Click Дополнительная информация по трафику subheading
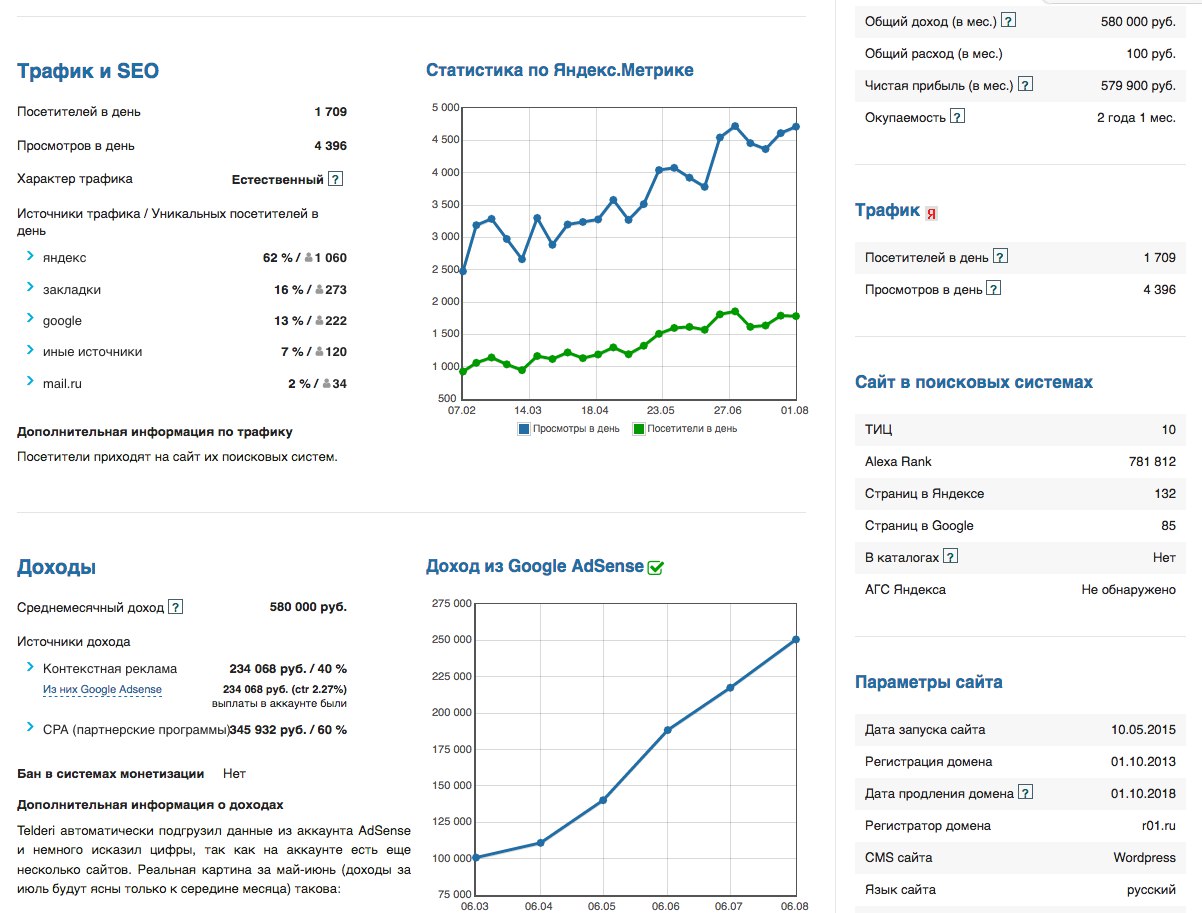 coord(155,432)
